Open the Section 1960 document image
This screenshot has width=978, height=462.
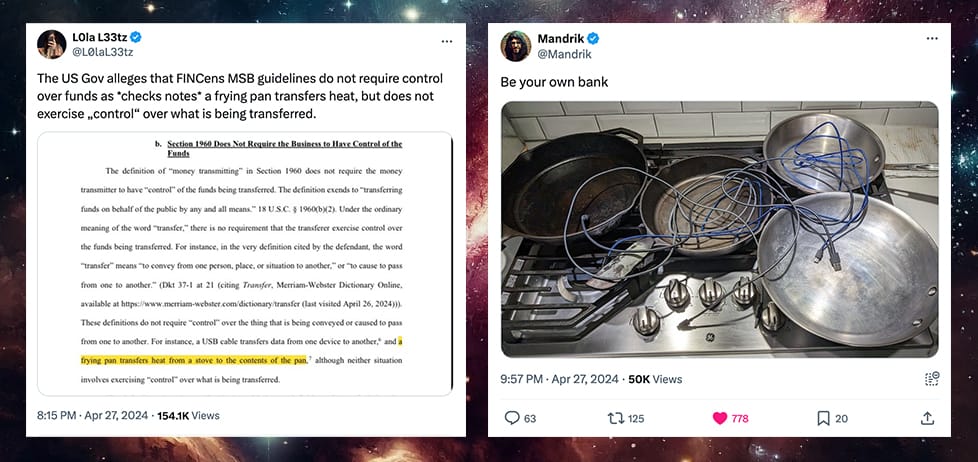[244, 264]
